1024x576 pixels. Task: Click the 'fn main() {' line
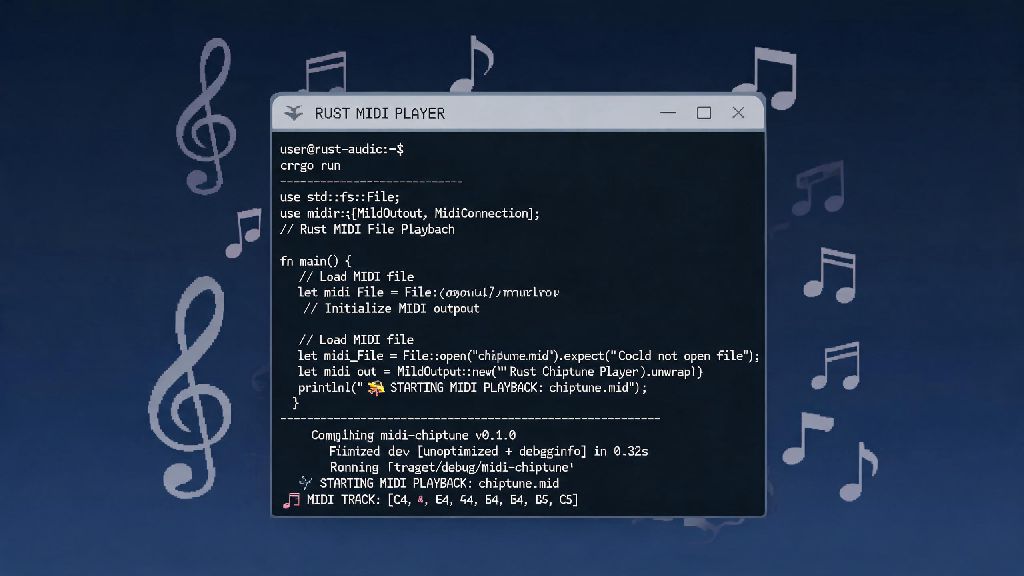tap(315, 261)
